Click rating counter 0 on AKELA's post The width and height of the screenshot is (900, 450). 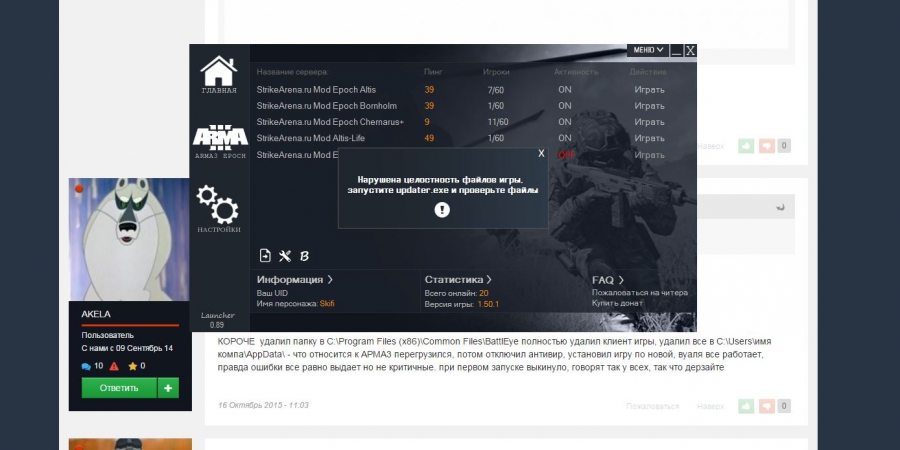click(784, 406)
